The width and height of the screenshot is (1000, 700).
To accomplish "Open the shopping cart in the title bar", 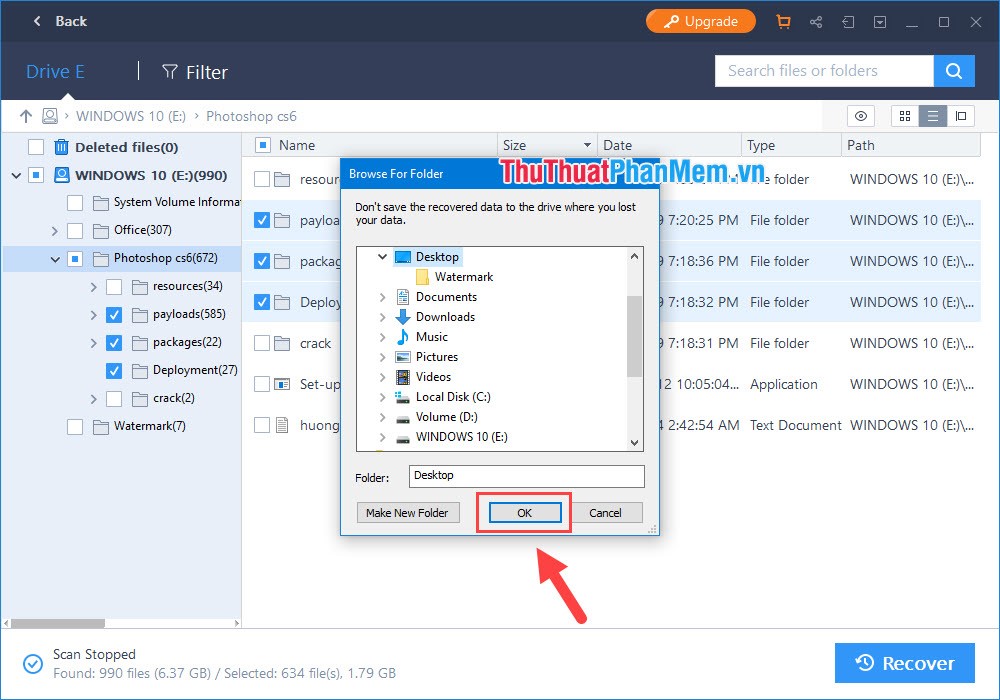I will click(x=784, y=21).
